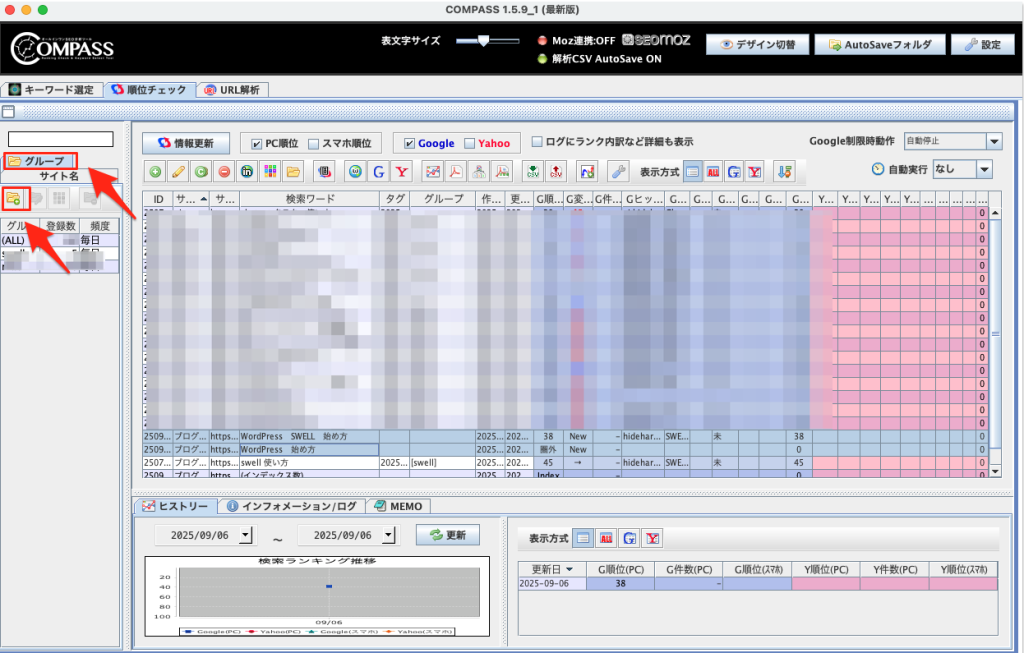Click the pencil edit icon
This screenshot has height=653, width=1024.
tap(177, 171)
